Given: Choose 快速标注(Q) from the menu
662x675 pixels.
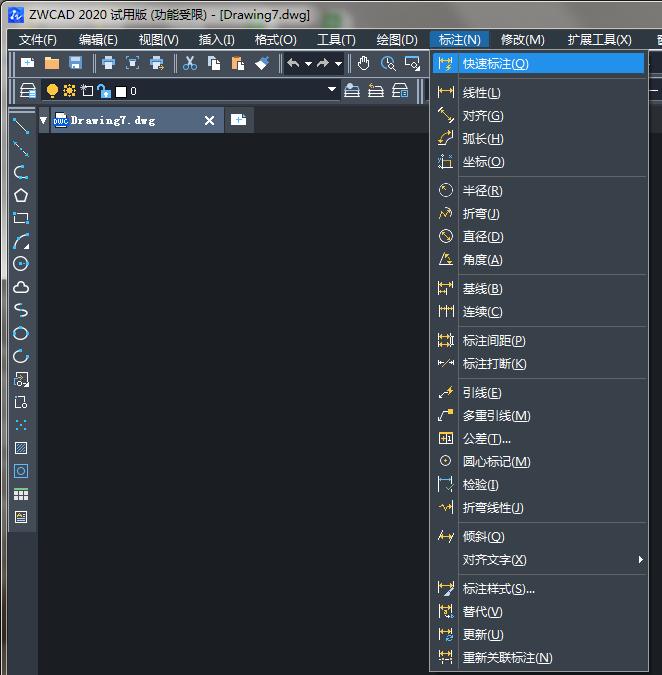Looking at the screenshot, I should [x=495, y=64].
